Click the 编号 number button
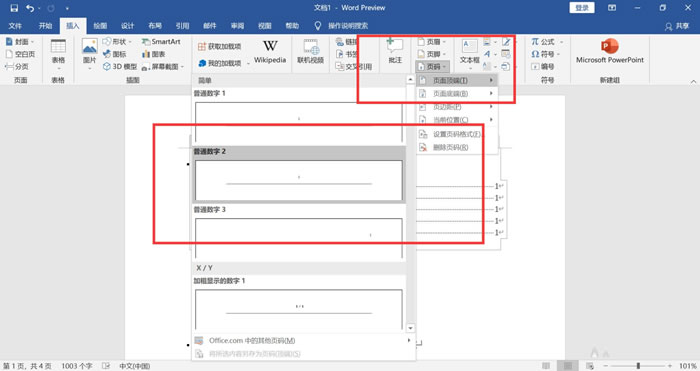Screen dimensions: 700x371 tap(543, 67)
